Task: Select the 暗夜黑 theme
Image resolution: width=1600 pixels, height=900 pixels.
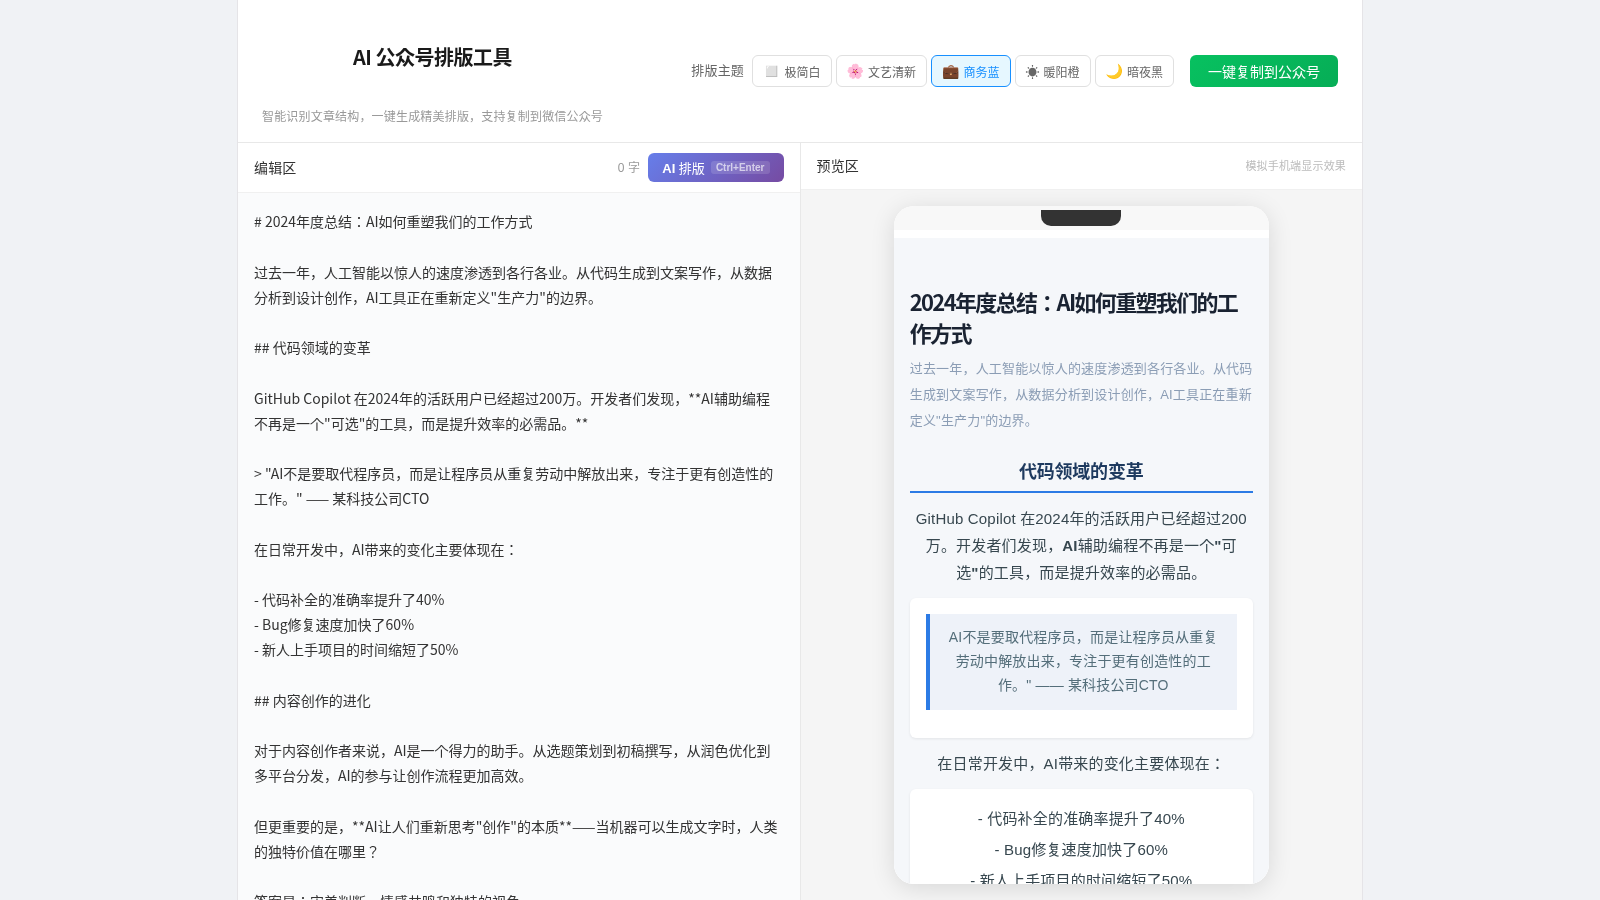Action: [x=1134, y=71]
